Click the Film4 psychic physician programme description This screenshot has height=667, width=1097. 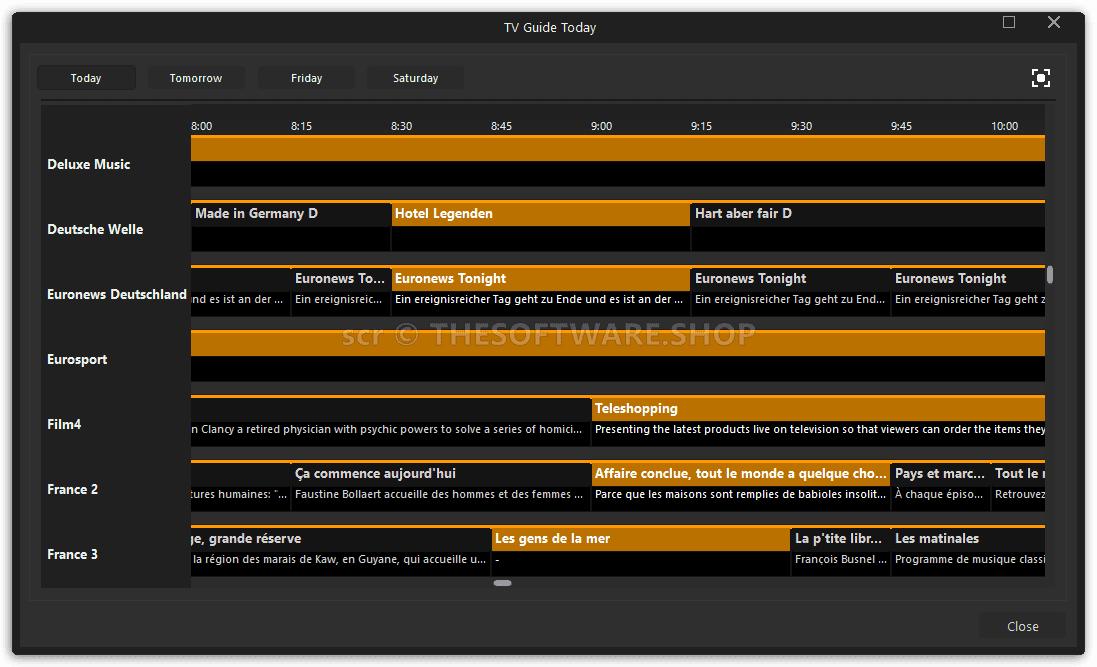tap(387, 429)
